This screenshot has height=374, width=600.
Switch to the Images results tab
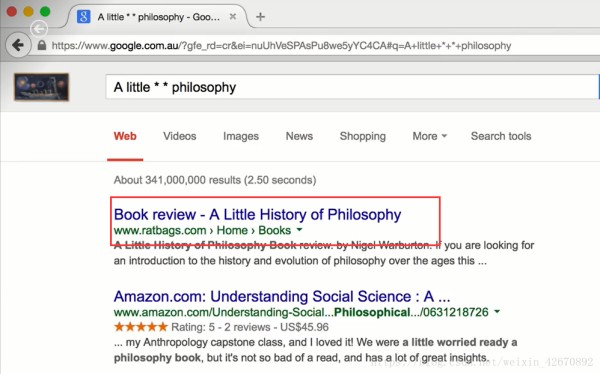tap(241, 136)
